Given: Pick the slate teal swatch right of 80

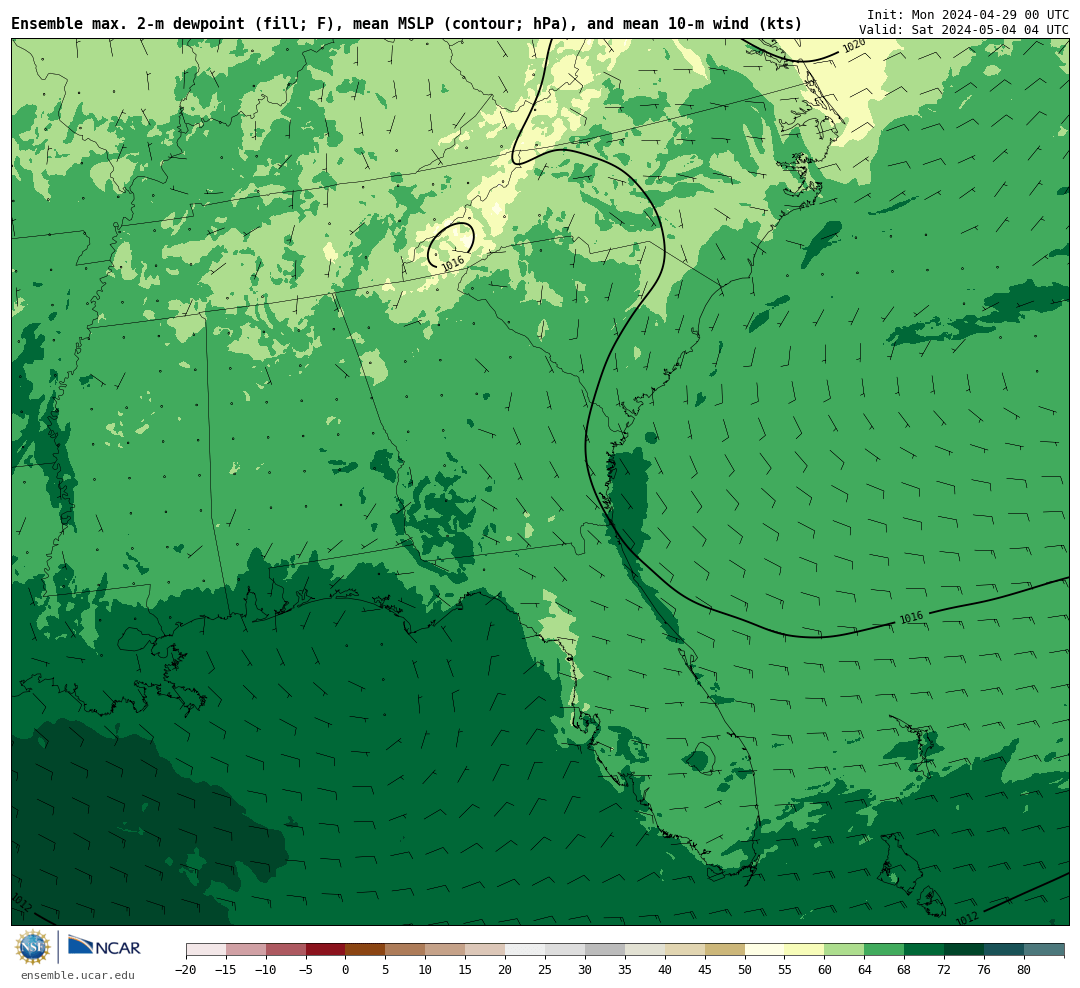Looking at the screenshot, I should (x=1045, y=949).
